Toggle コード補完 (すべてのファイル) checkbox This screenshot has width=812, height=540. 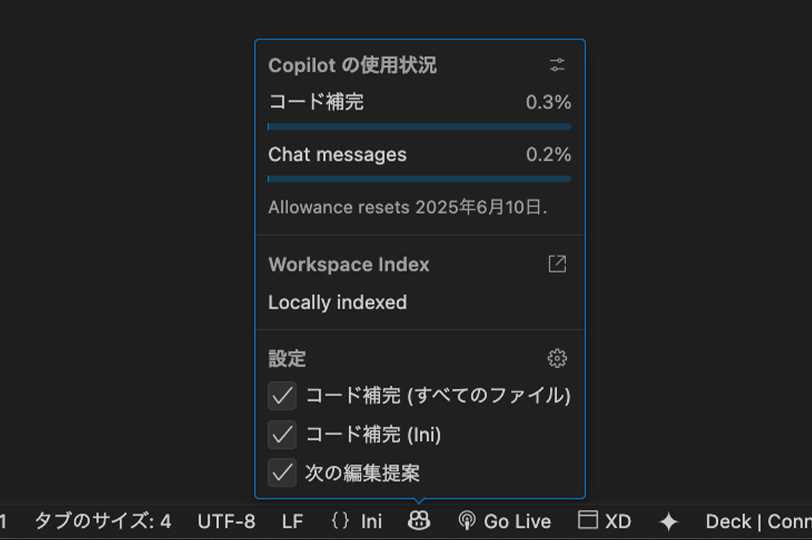(x=282, y=396)
